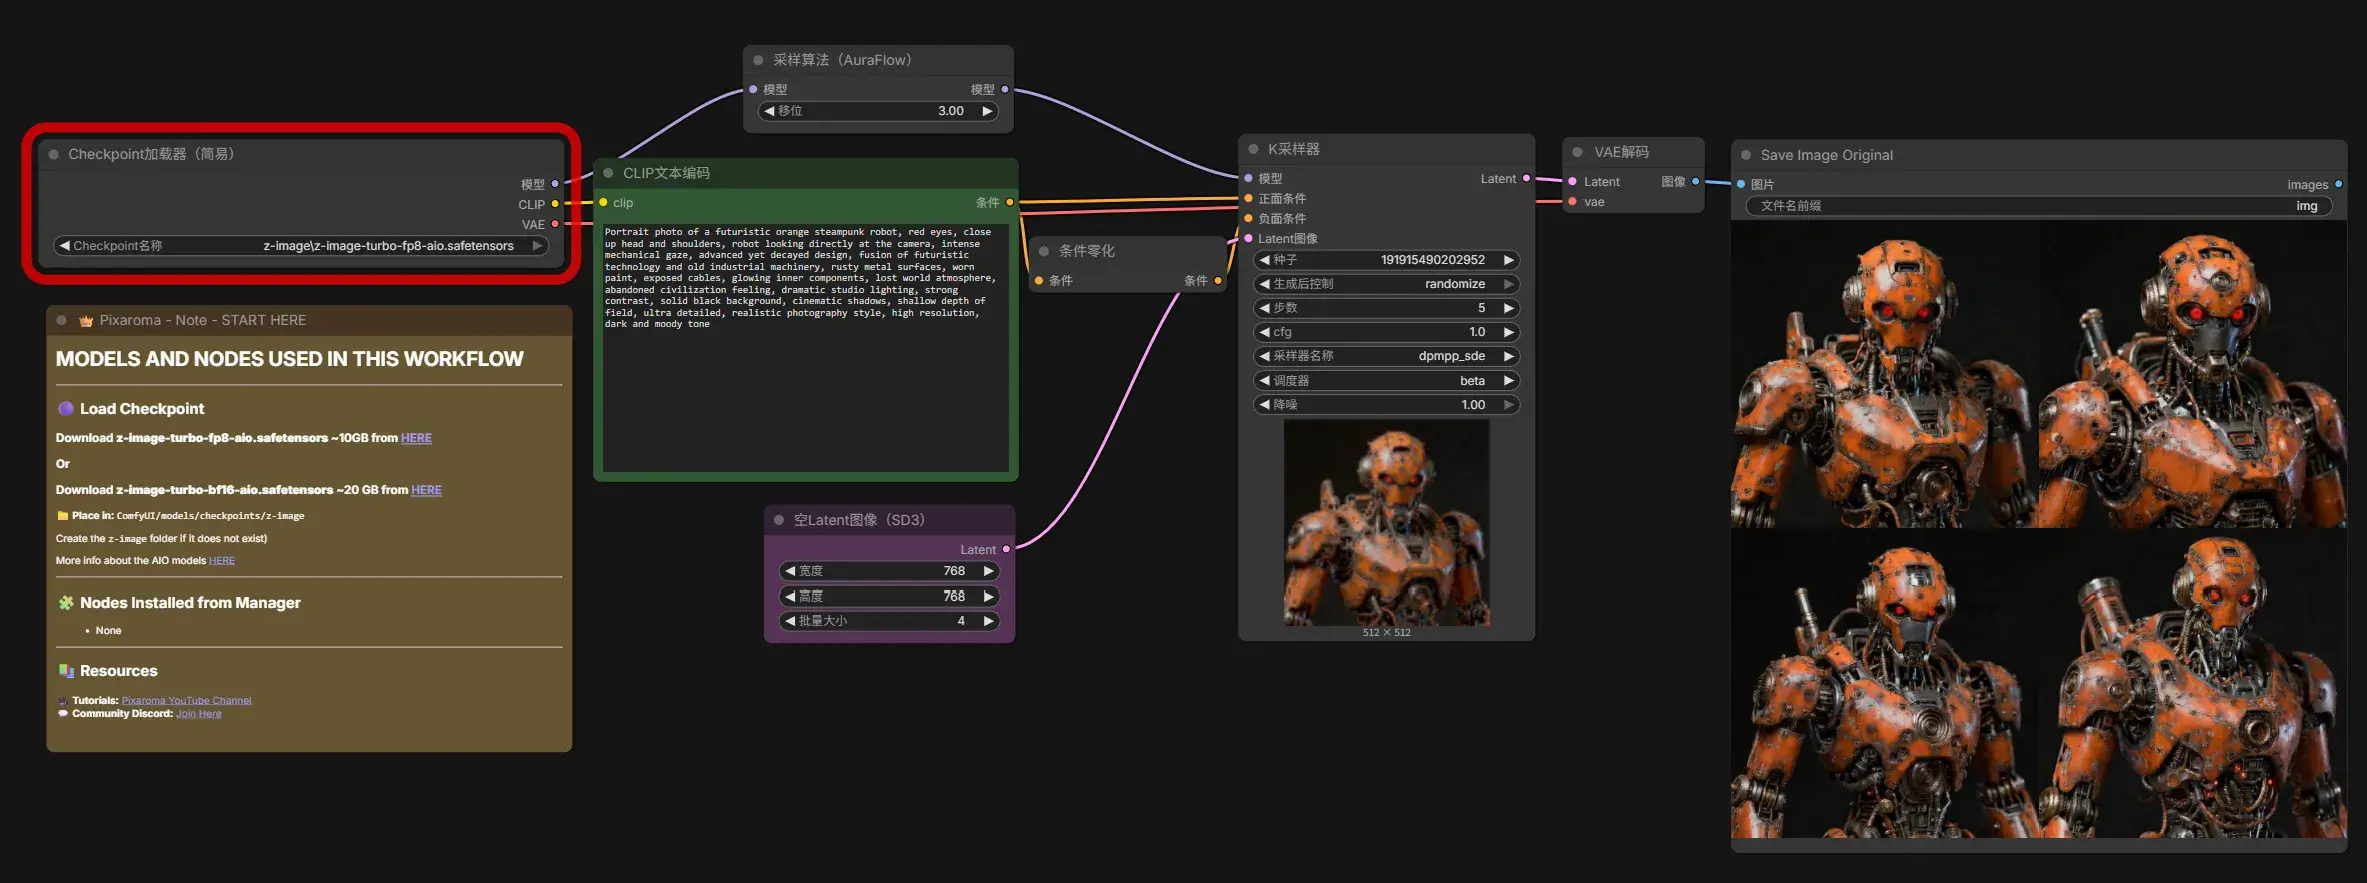Collapse the 空Latent图像 (SD3) node via title dot
This screenshot has height=883, width=2367.
(x=779, y=520)
